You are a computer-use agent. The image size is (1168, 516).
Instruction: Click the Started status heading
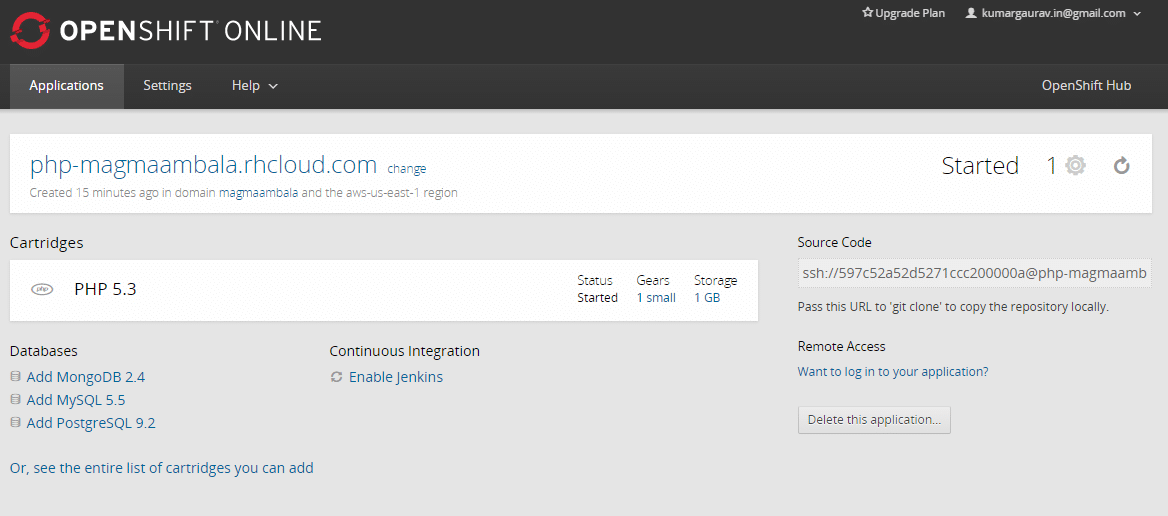[x=980, y=165]
